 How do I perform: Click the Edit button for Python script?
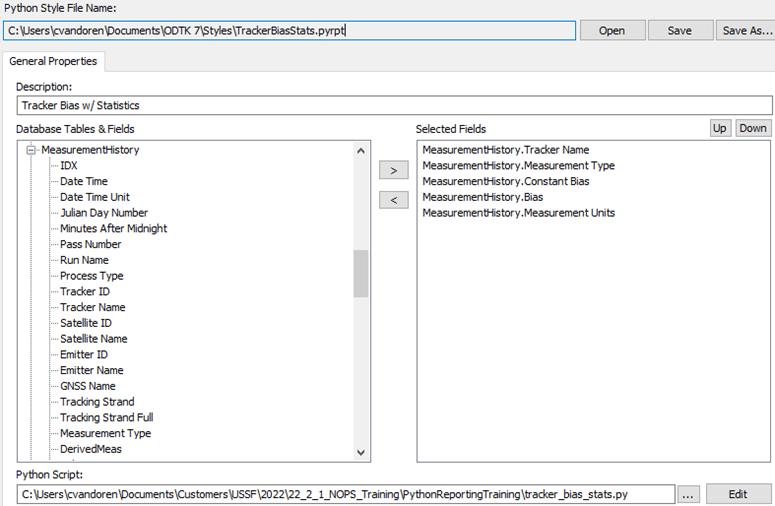pyautogui.click(x=737, y=494)
